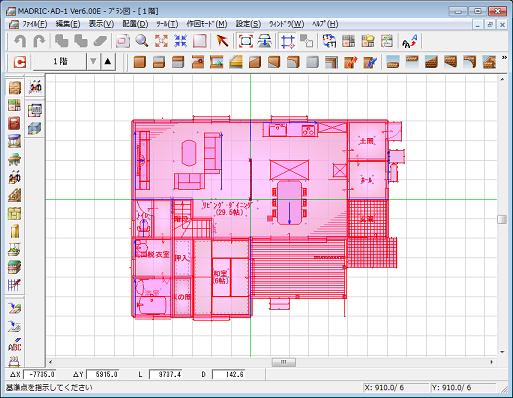Click the 3D blue box view icon
513x398 pixels.
pyautogui.click(x=35, y=128)
